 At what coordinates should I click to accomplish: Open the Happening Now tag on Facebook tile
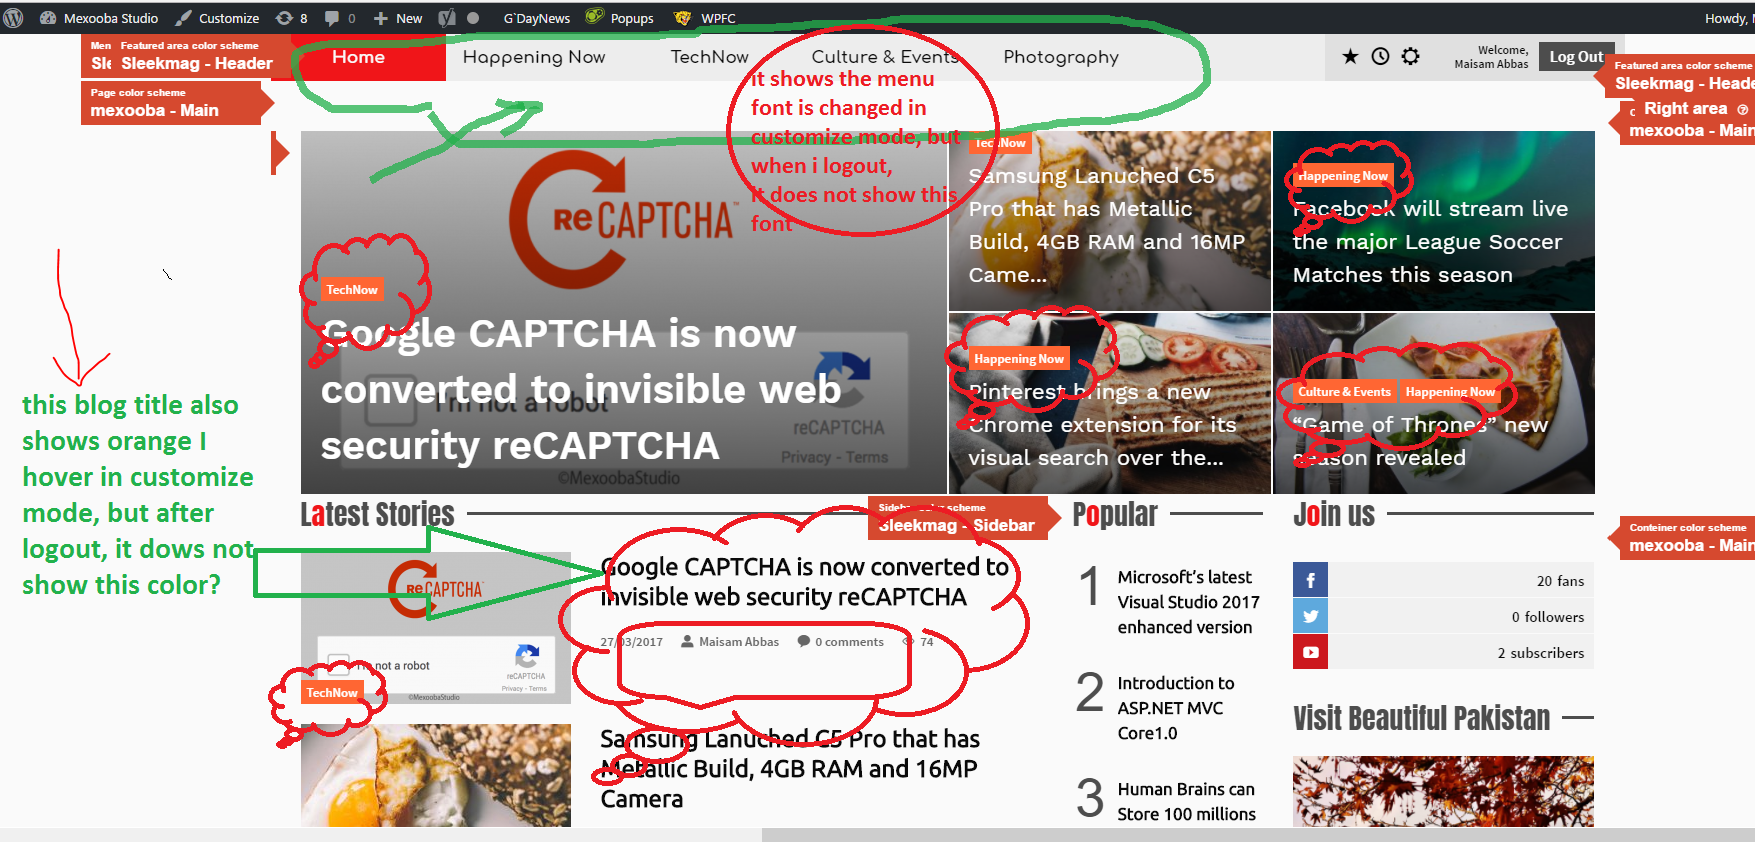click(x=1343, y=176)
